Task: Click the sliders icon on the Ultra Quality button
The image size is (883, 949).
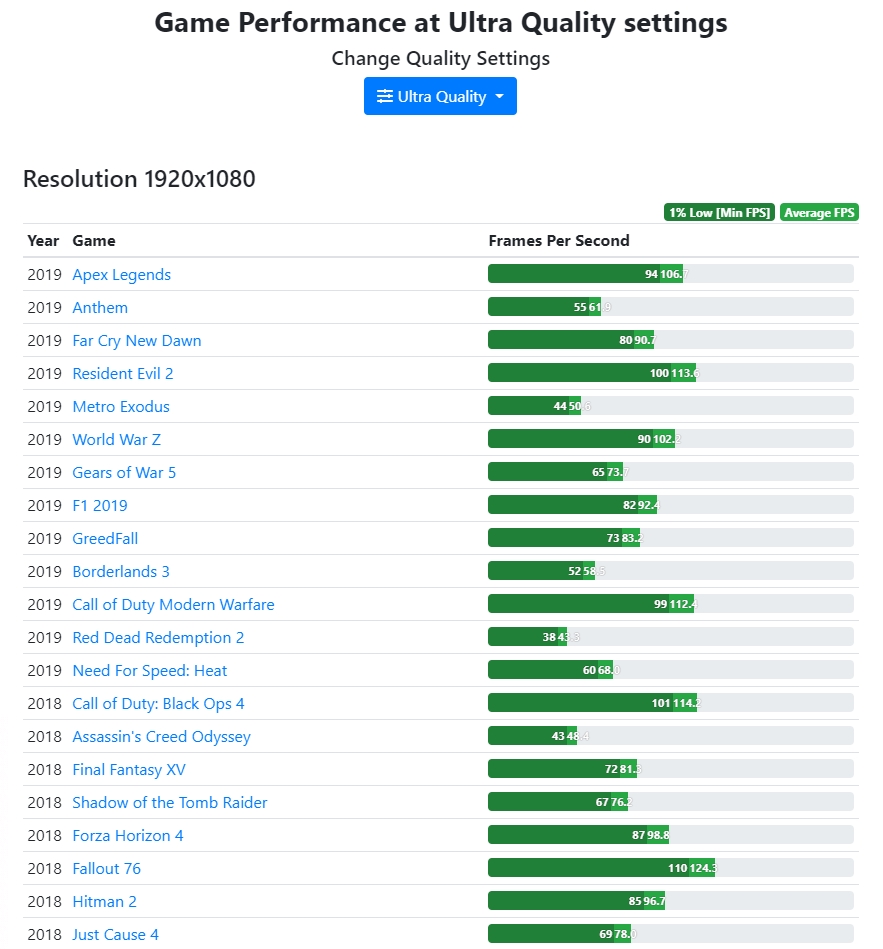Action: click(x=384, y=96)
